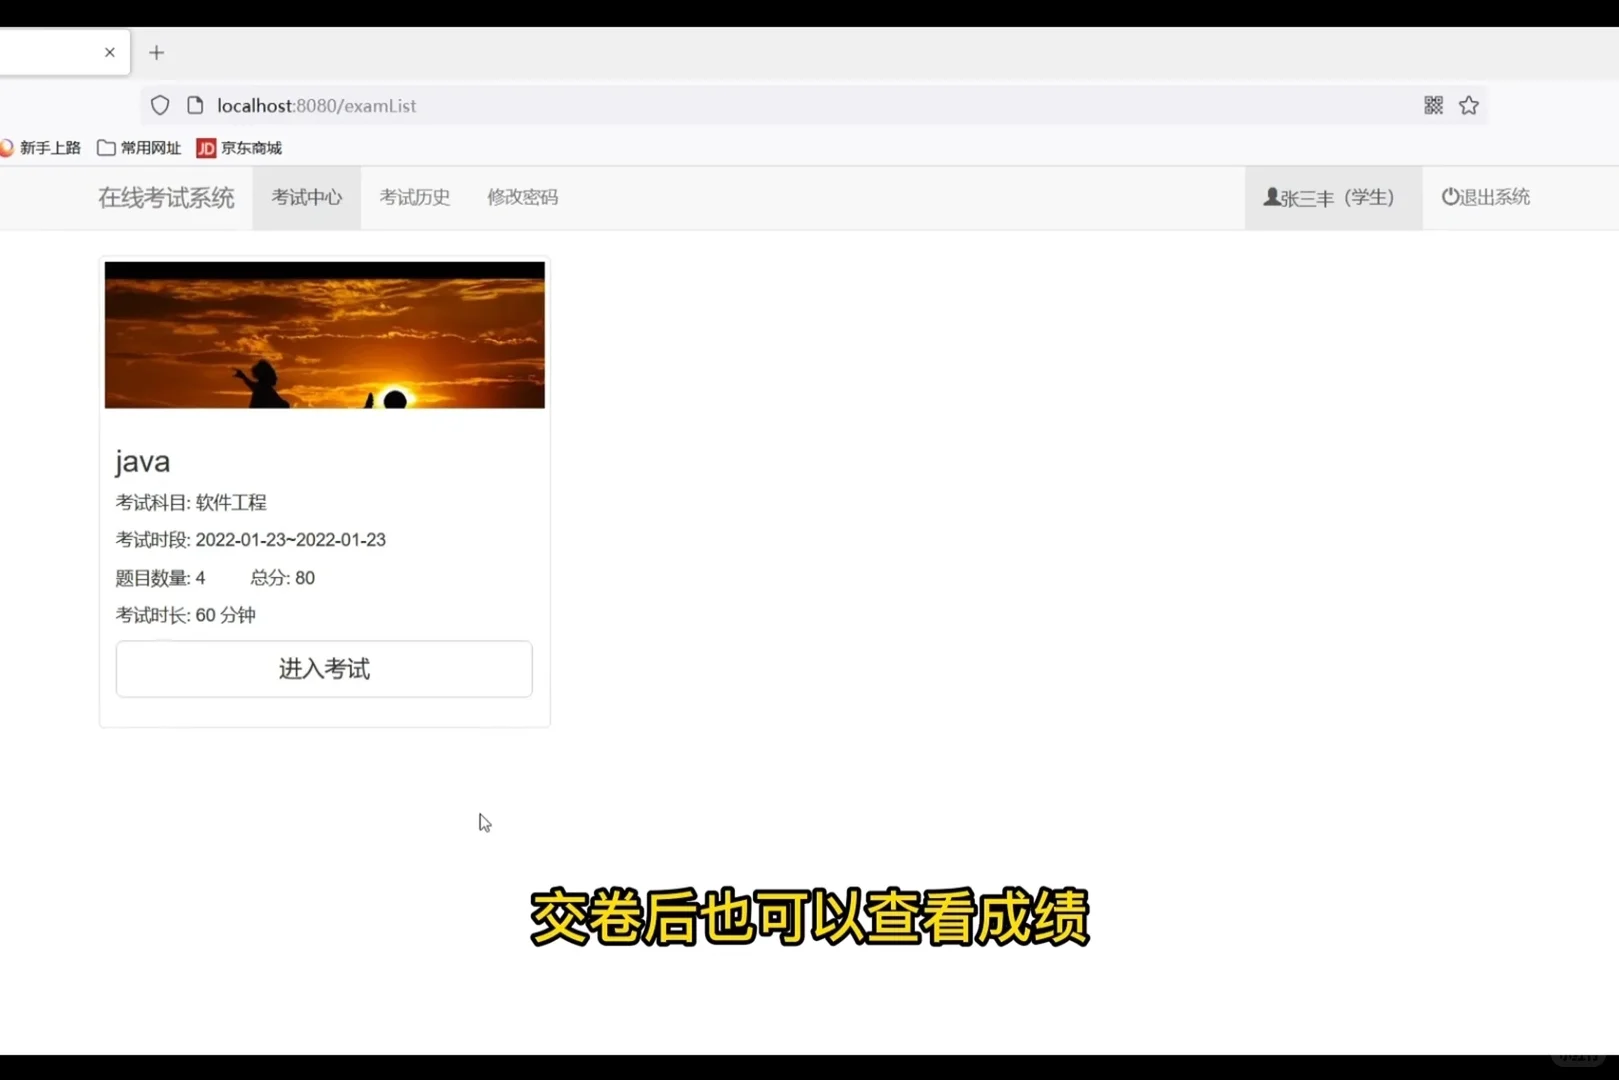Click inside the browser address bar

(700, 105)
